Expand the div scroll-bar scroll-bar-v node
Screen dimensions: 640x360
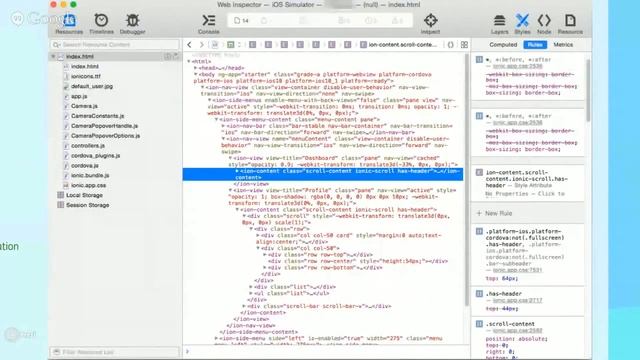point(244,306)
